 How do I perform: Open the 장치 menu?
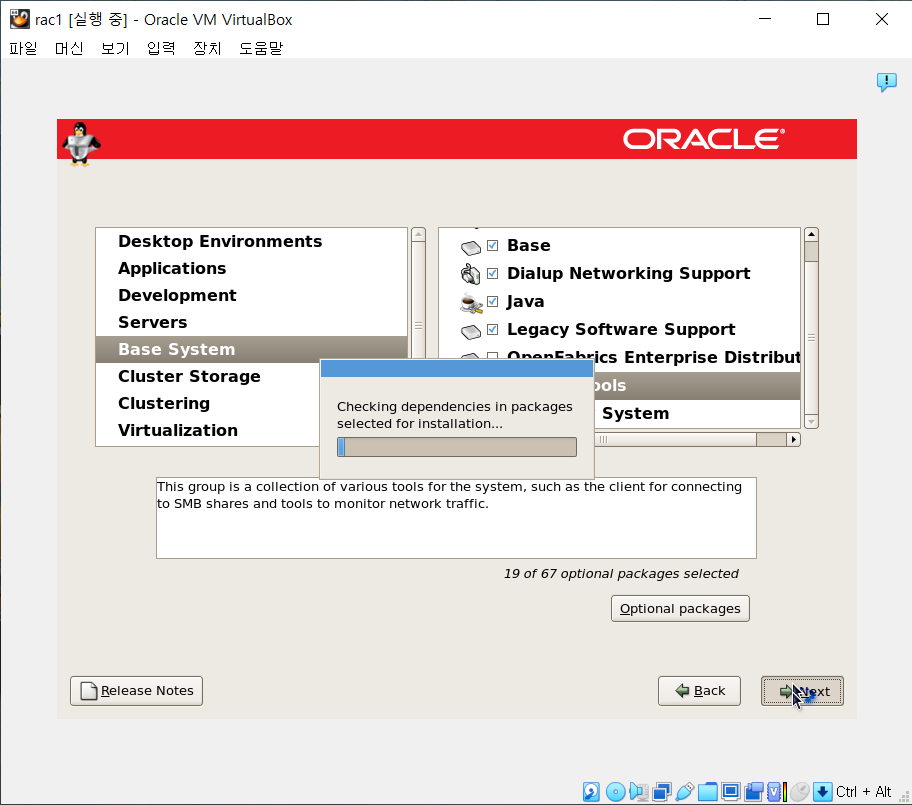207,48
